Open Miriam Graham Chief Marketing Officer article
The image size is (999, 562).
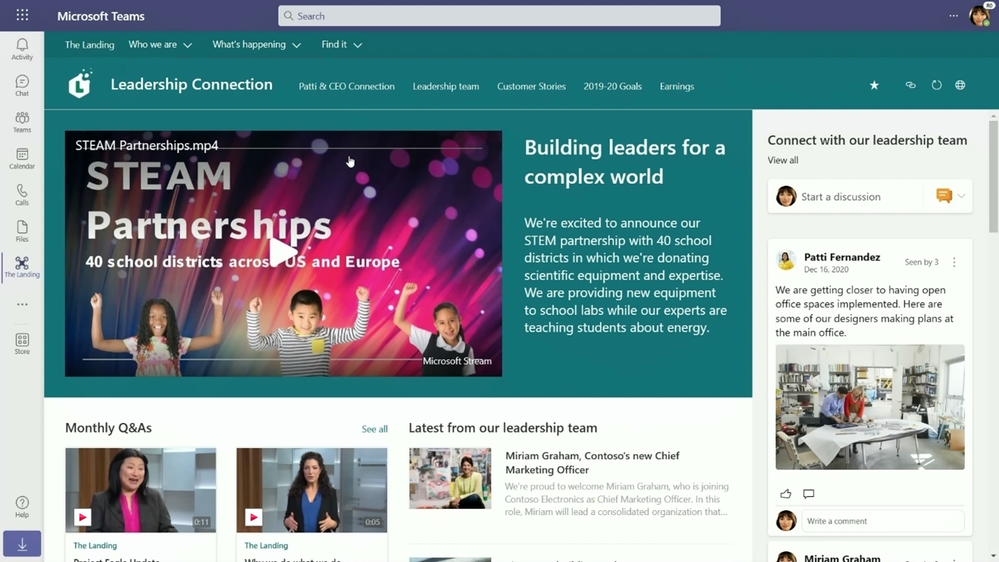(593, 463)
